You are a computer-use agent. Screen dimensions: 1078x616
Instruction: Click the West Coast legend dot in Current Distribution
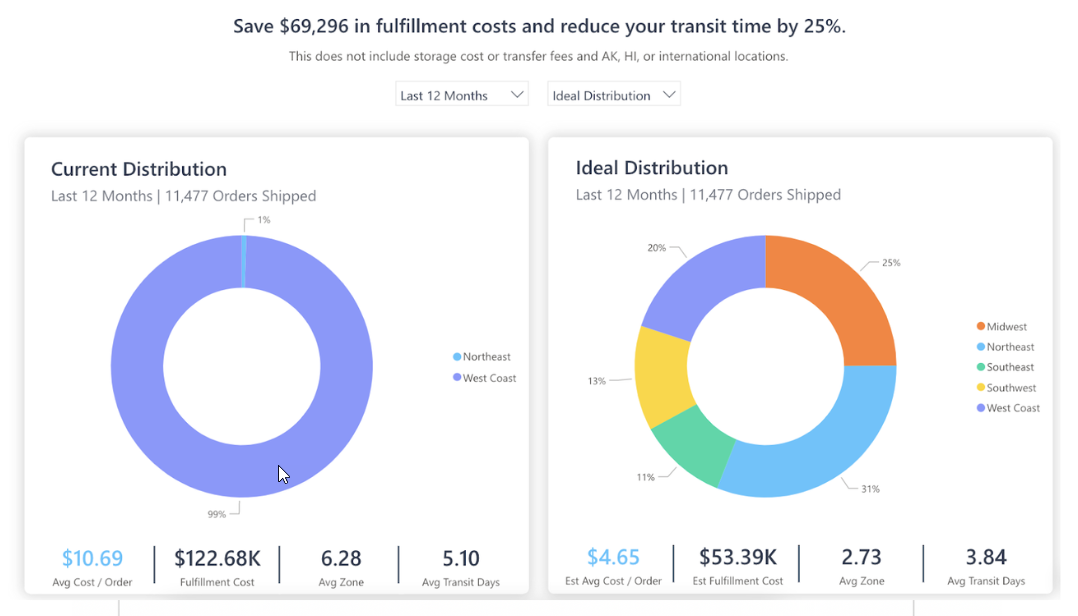(457, 378)
